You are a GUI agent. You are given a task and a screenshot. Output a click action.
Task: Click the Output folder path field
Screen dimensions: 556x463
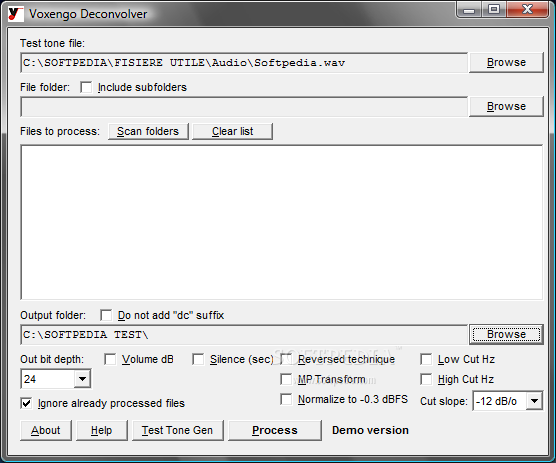[244, 335]
